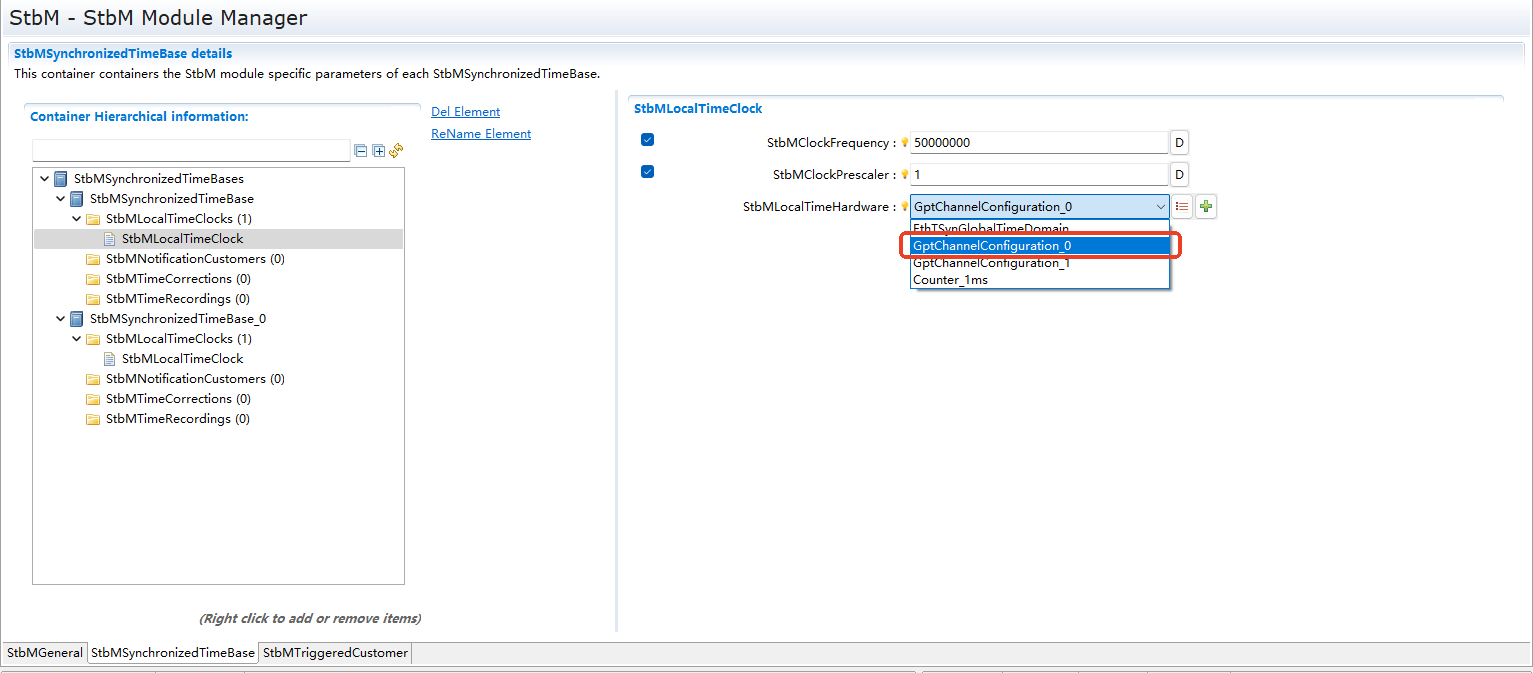The image size is (1533, 673).
Task: Switch to the StbMGeneral tab
Action: click(45, 653)
